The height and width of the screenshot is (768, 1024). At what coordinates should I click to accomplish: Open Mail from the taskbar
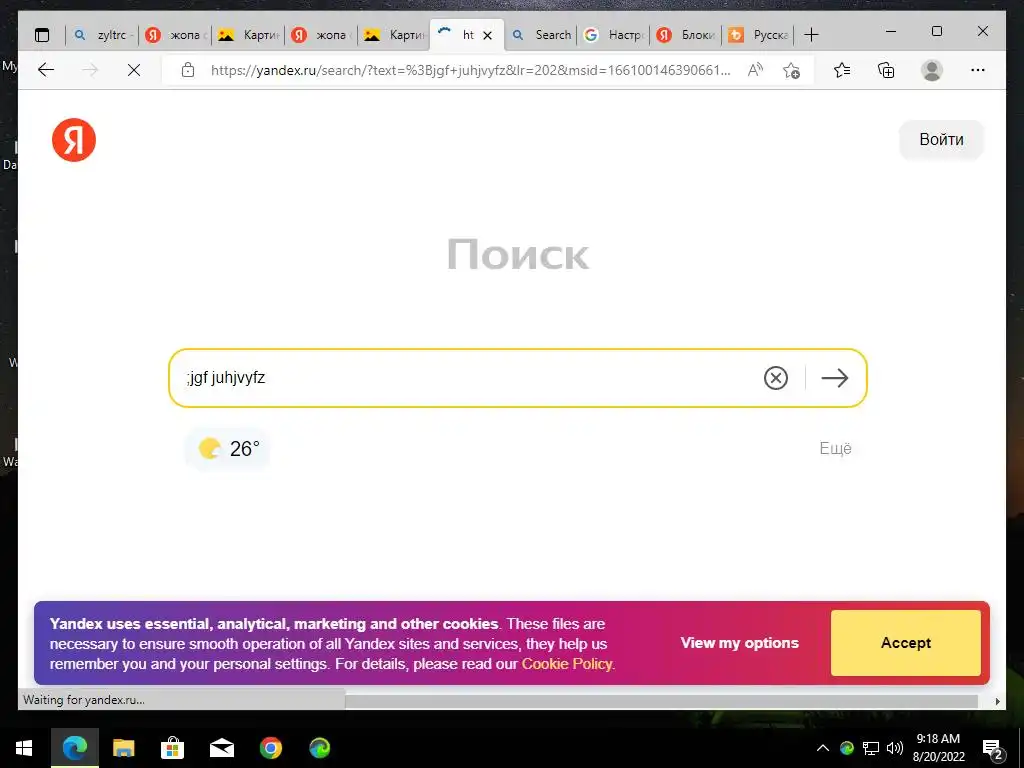coord(221,748)
